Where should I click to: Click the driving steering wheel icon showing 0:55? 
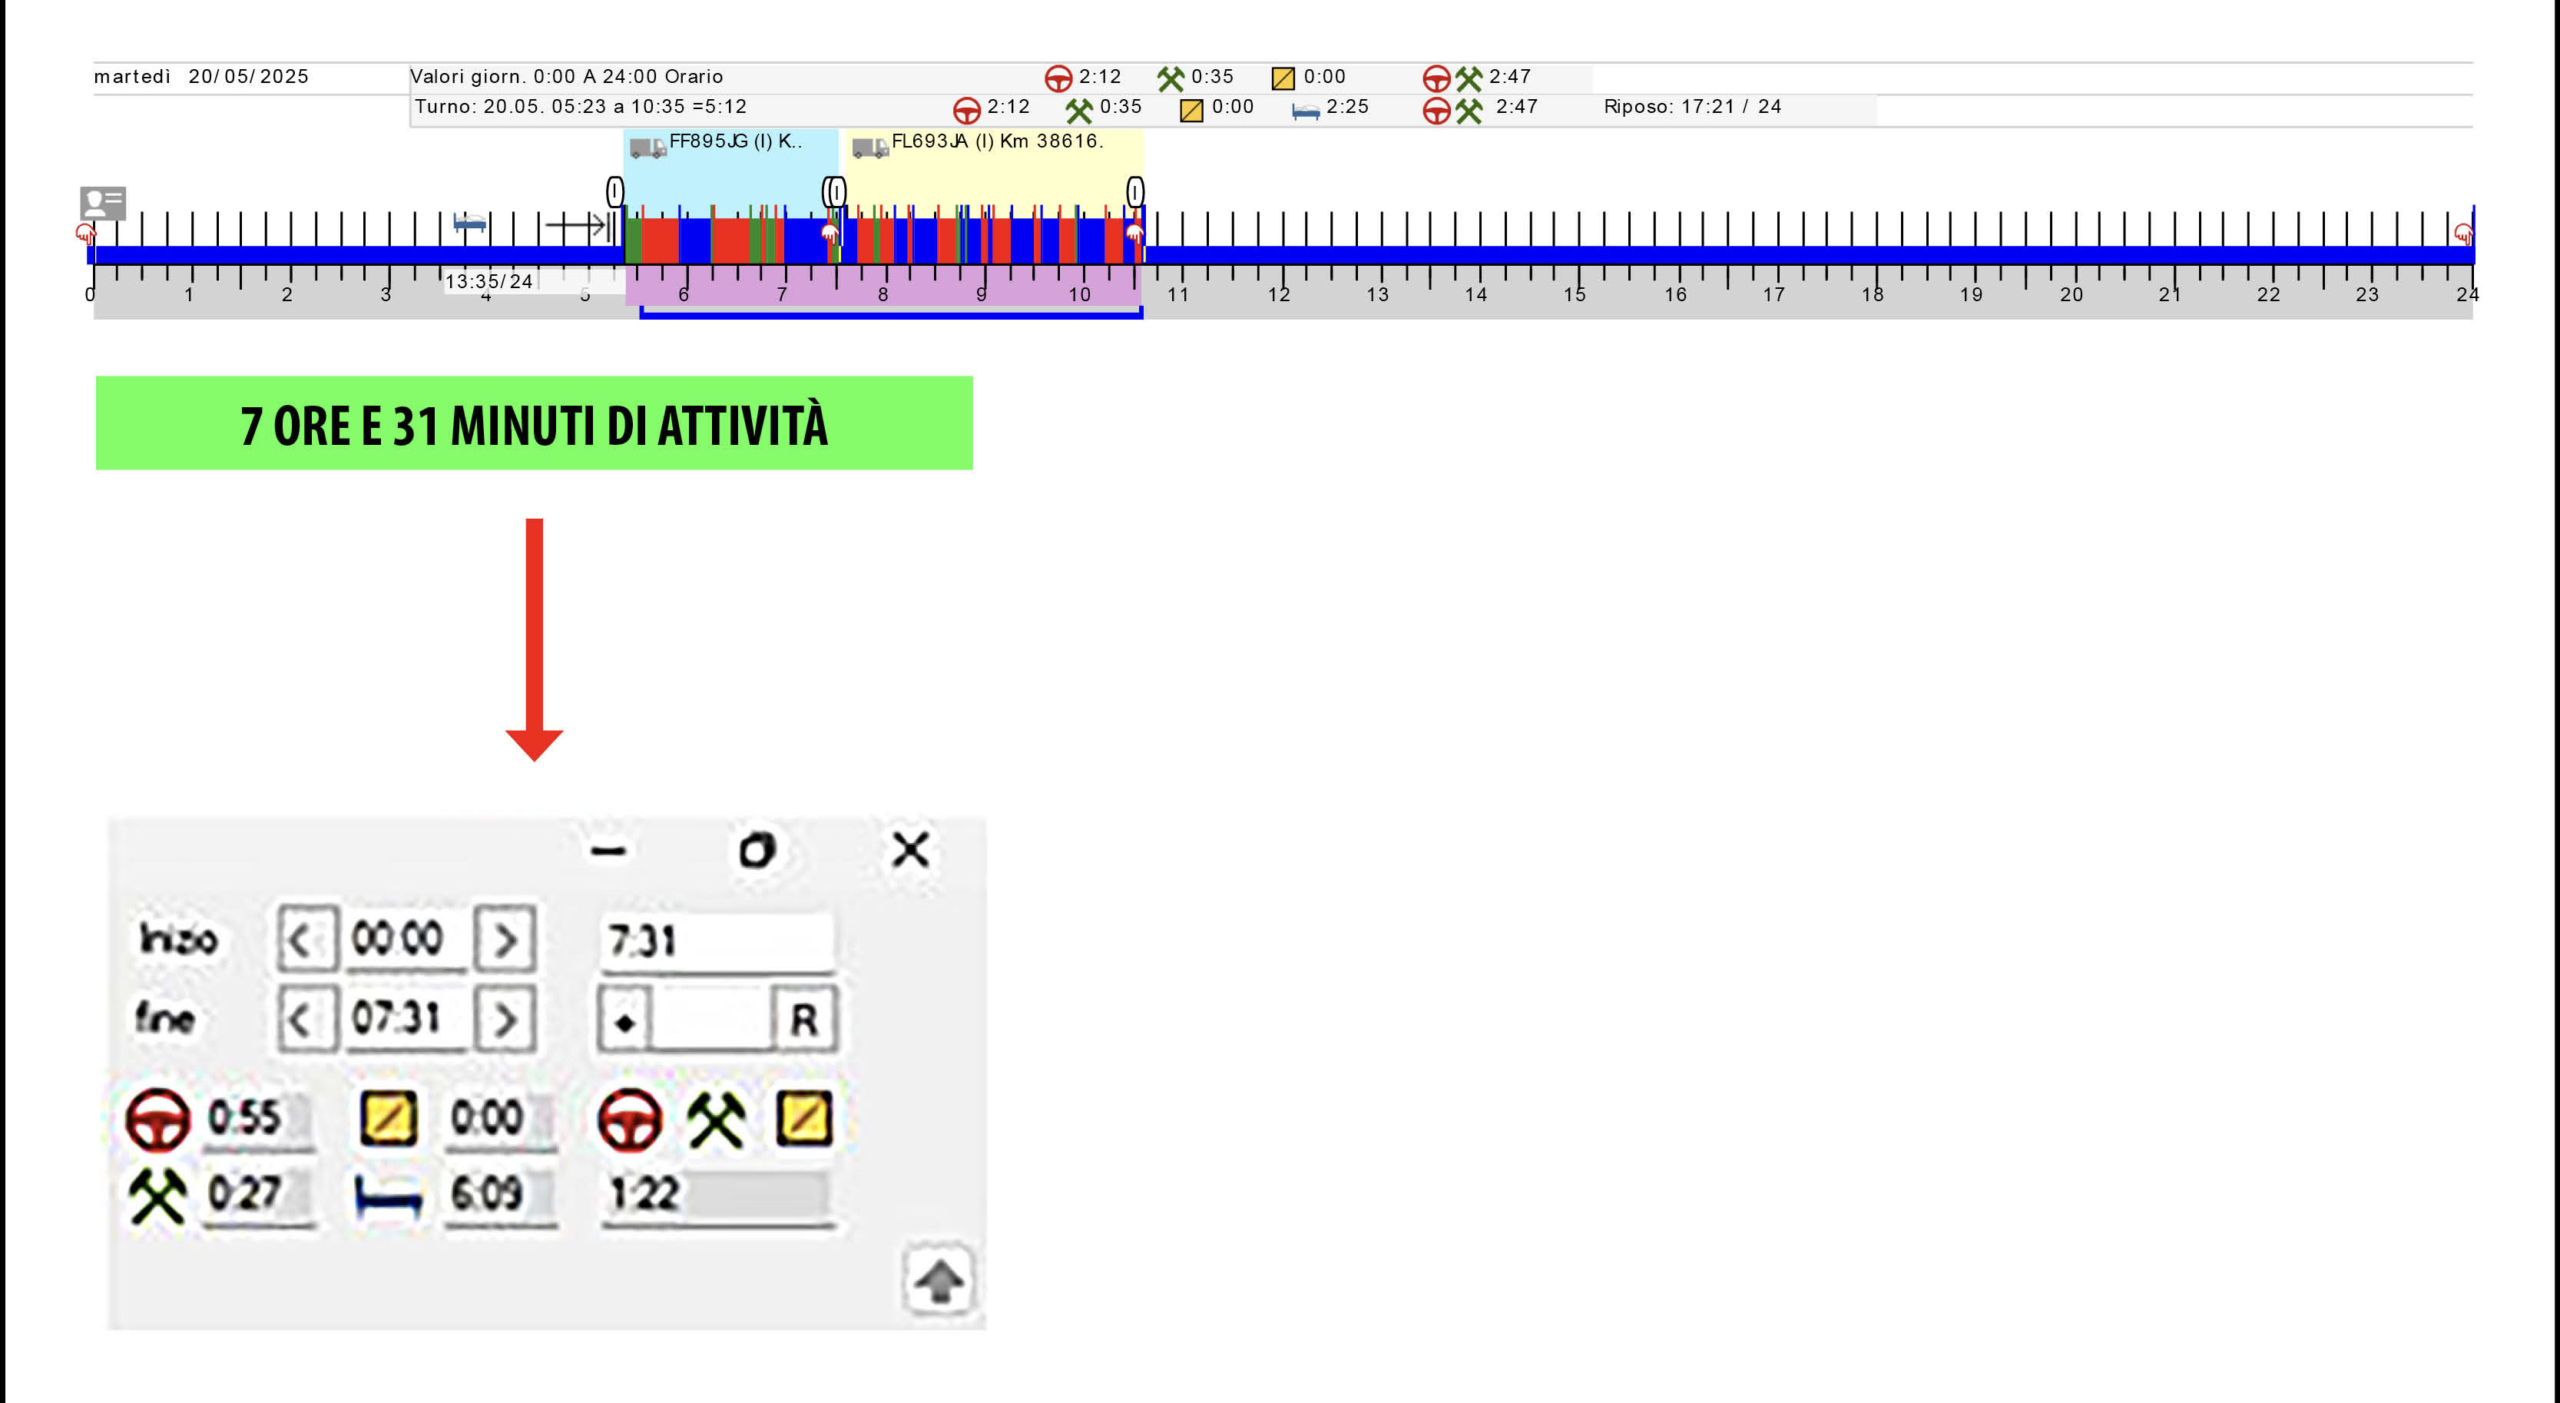157,1118
